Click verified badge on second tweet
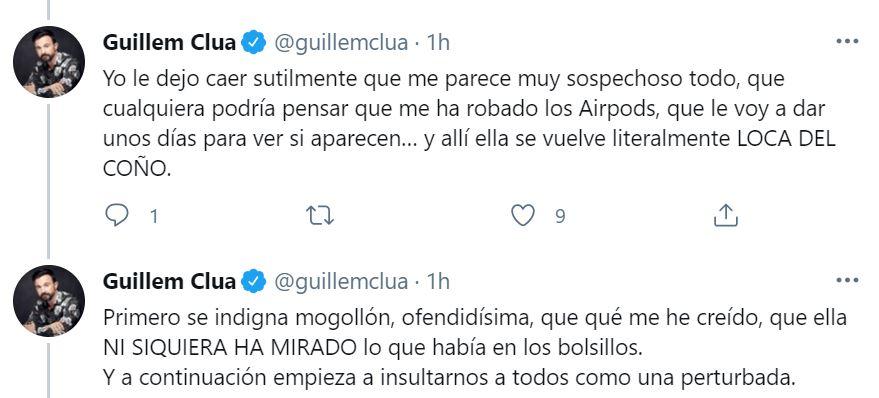This screenshot has height=398, width=879. [254, 281]
